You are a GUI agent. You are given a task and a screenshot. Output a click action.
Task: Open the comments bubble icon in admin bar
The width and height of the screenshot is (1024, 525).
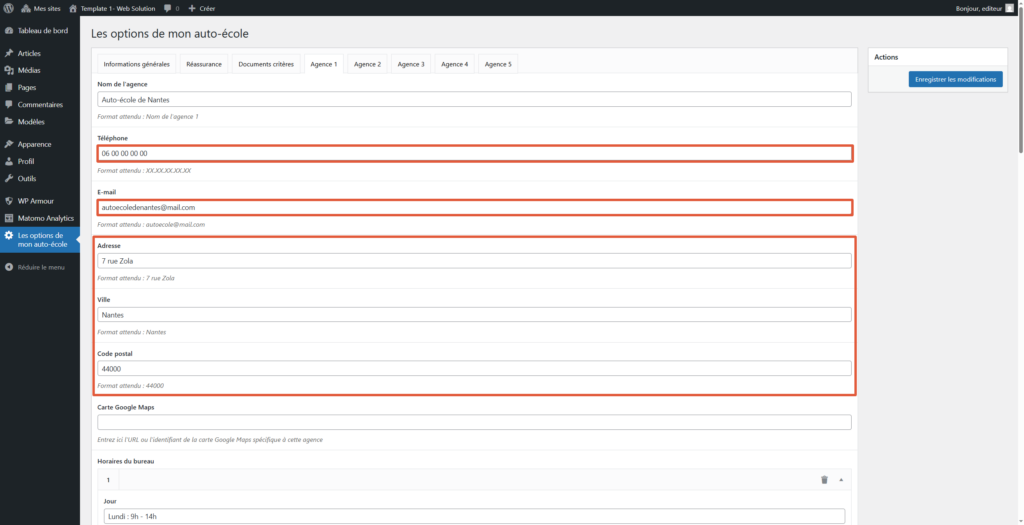click(x=168, y=8)
